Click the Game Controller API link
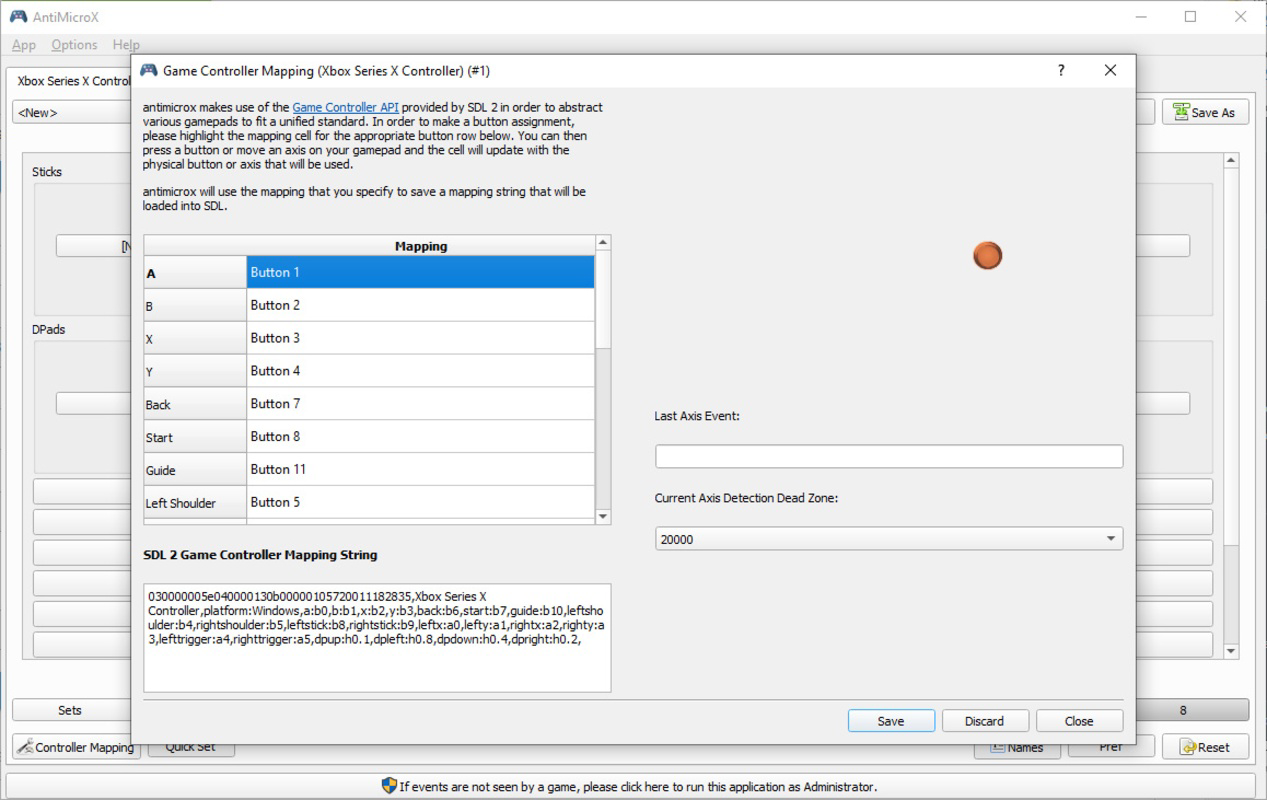The image size is (1267, 800). coord(345,107)
